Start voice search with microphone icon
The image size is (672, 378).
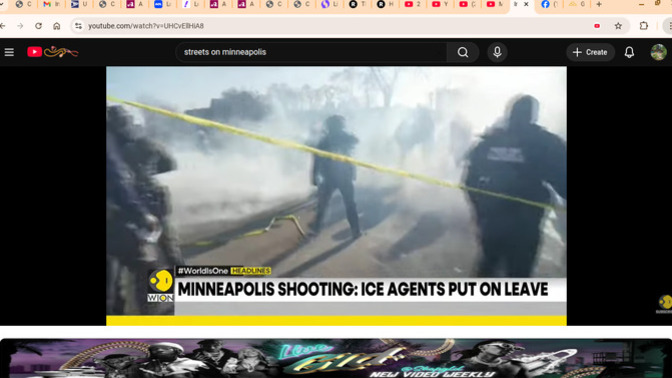pyautogui.click(x=497, y=52)
